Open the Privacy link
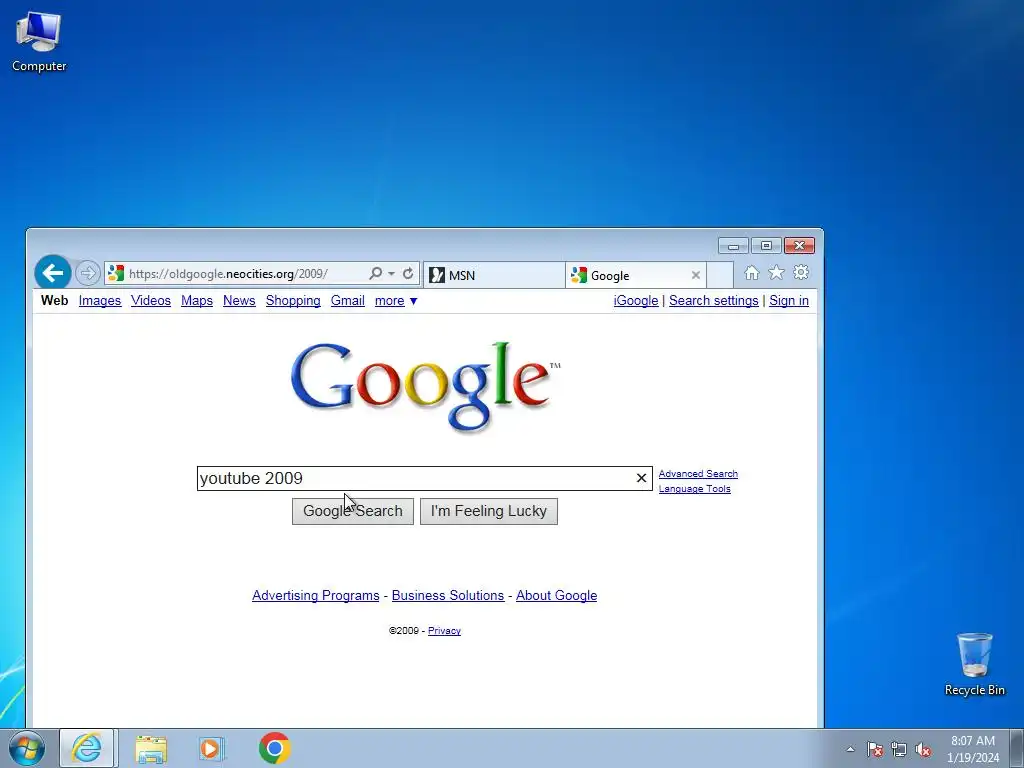This screenshot has width=1024, height=768. click(444, 630)
